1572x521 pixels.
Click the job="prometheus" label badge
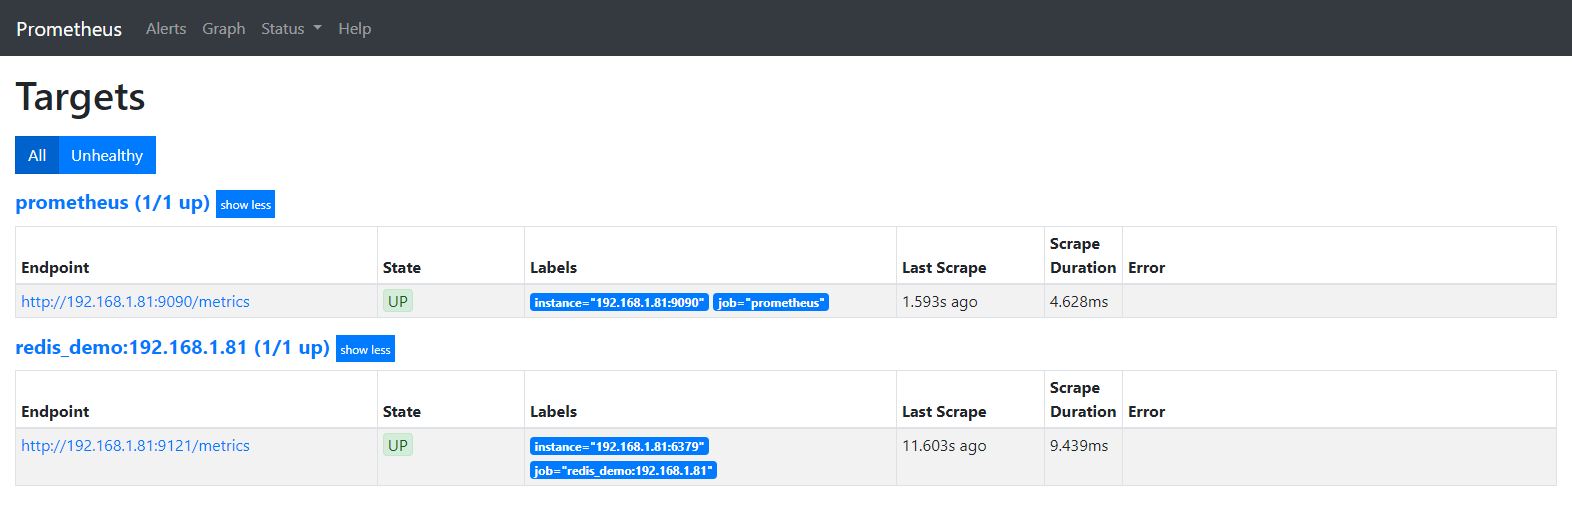(771, 303)
